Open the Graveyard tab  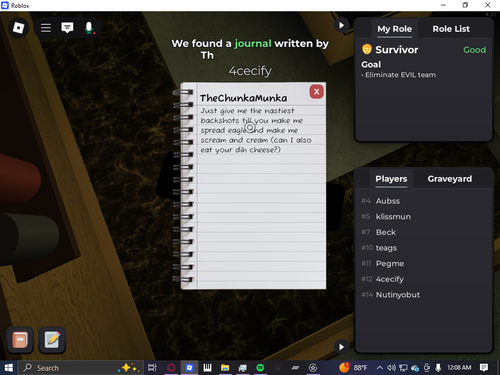pyautogui.click(x=450, y=179)
